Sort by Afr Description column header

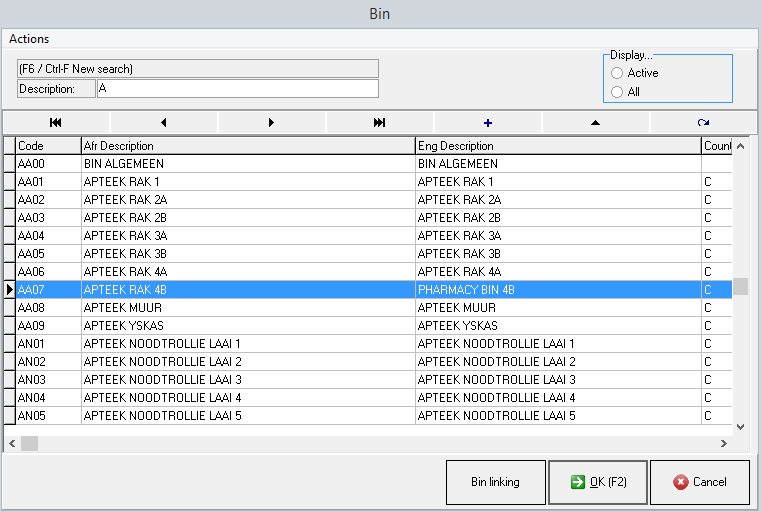click(x=247, y=146)
